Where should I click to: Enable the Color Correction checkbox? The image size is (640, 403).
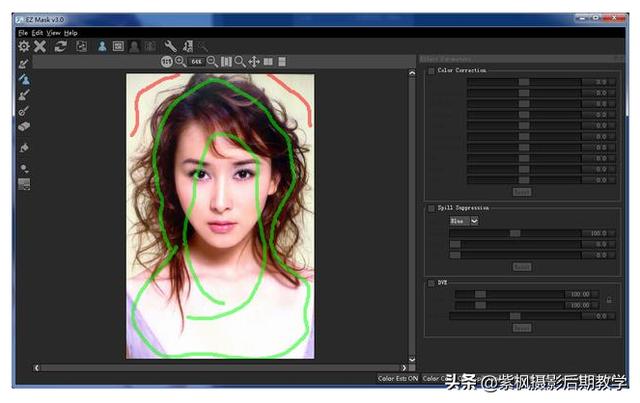(431, 71)
